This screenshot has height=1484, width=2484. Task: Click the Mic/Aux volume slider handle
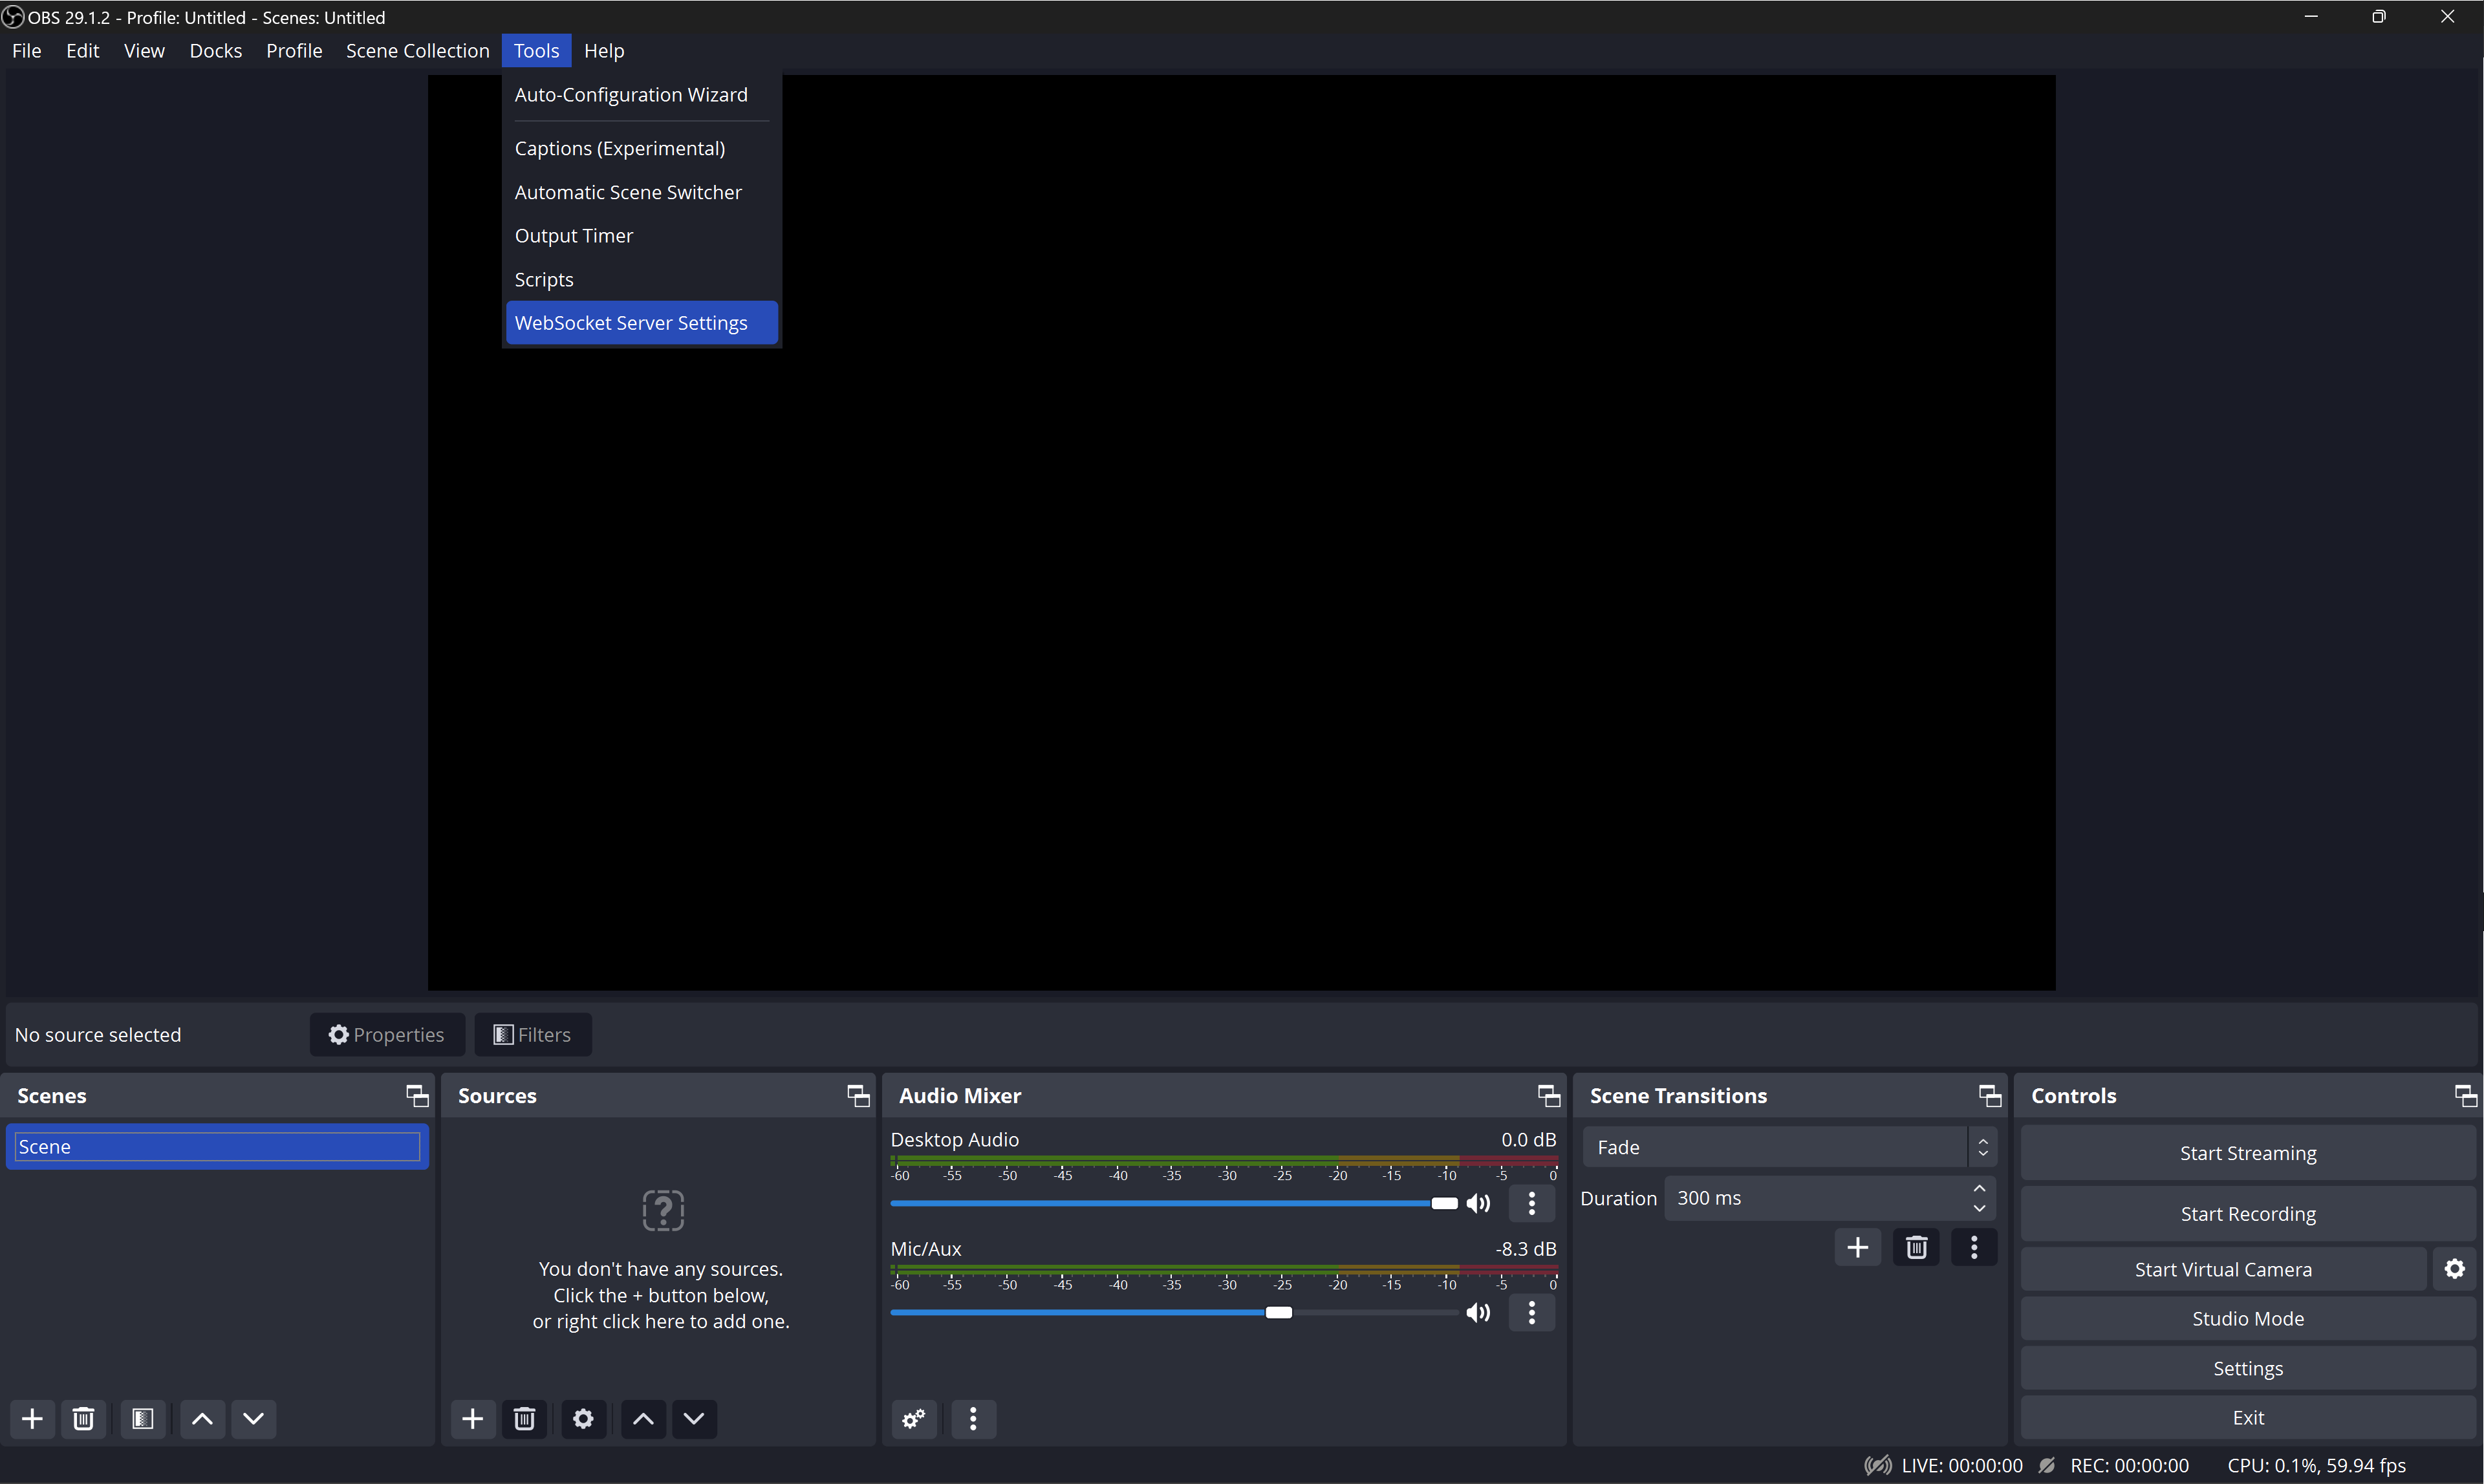(1278, 1312)
